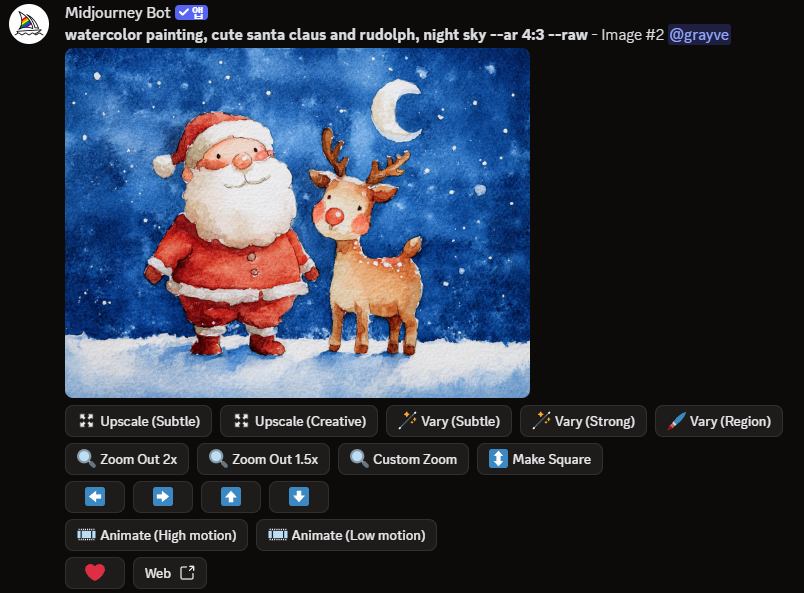Click Zoom Out 2x button
The image size is (804, 593).
(x=127, y=459)
